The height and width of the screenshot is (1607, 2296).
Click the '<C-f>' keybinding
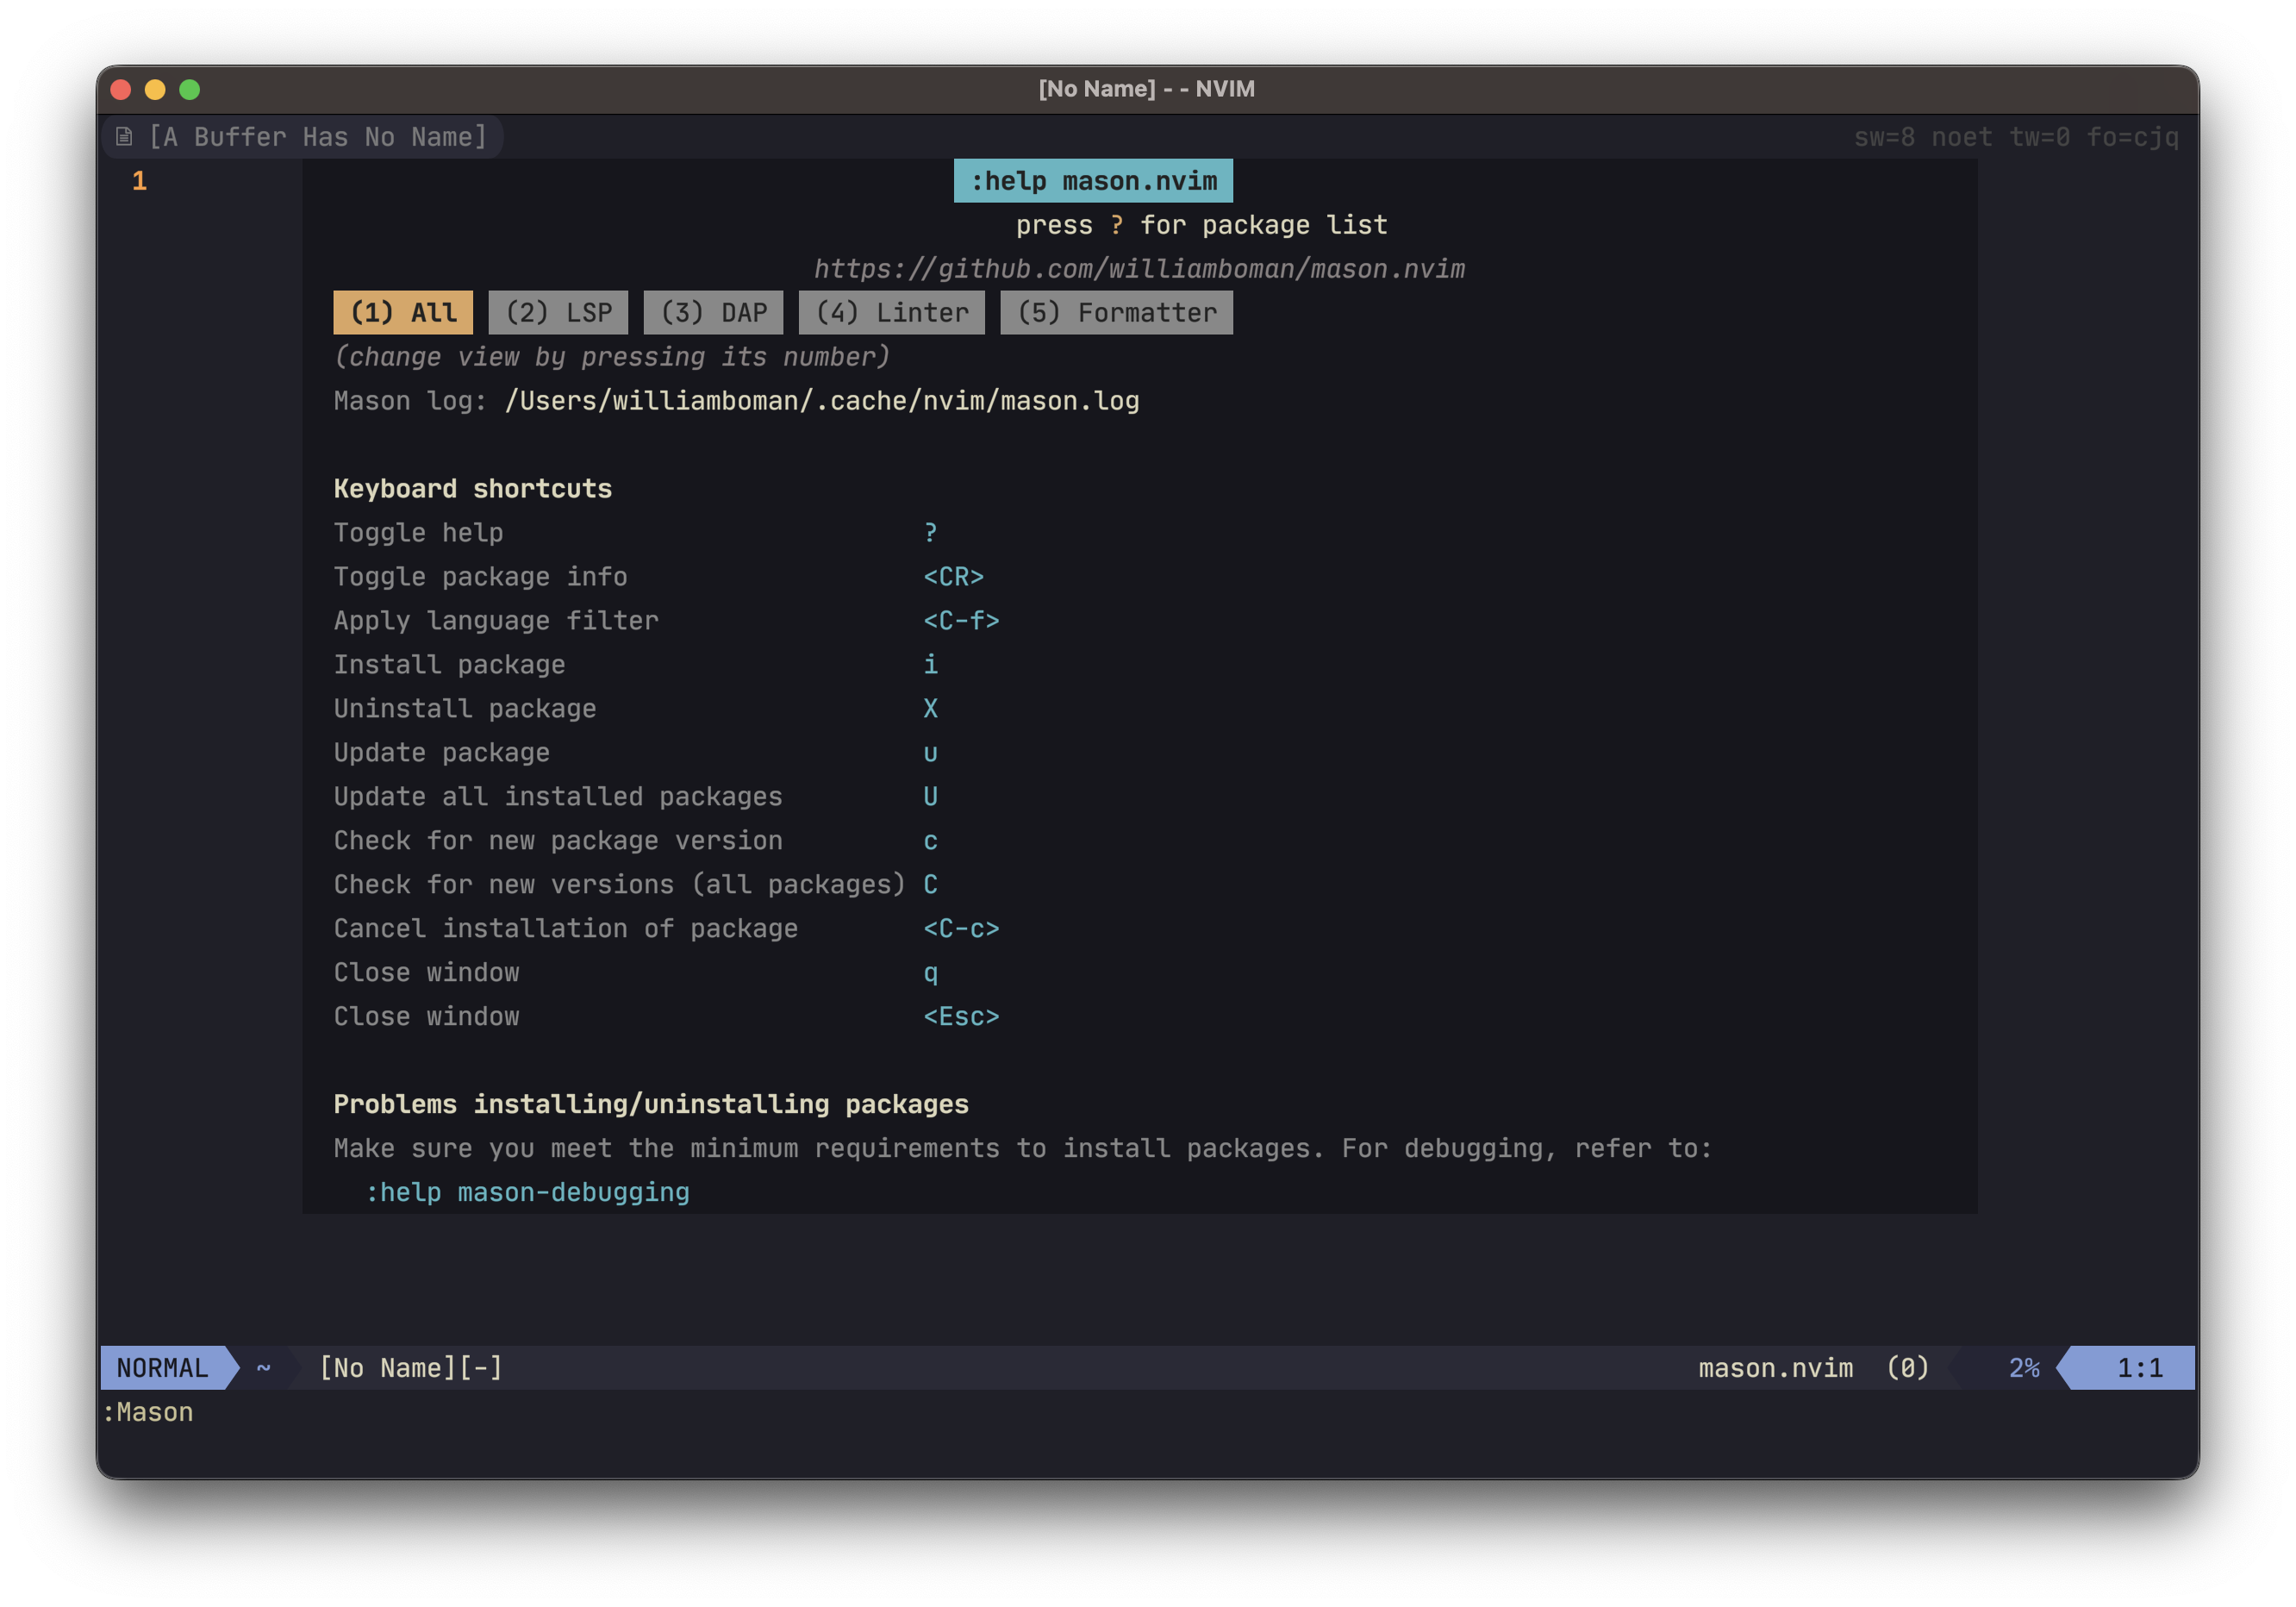pyautogui.click(x=961, y=621)
